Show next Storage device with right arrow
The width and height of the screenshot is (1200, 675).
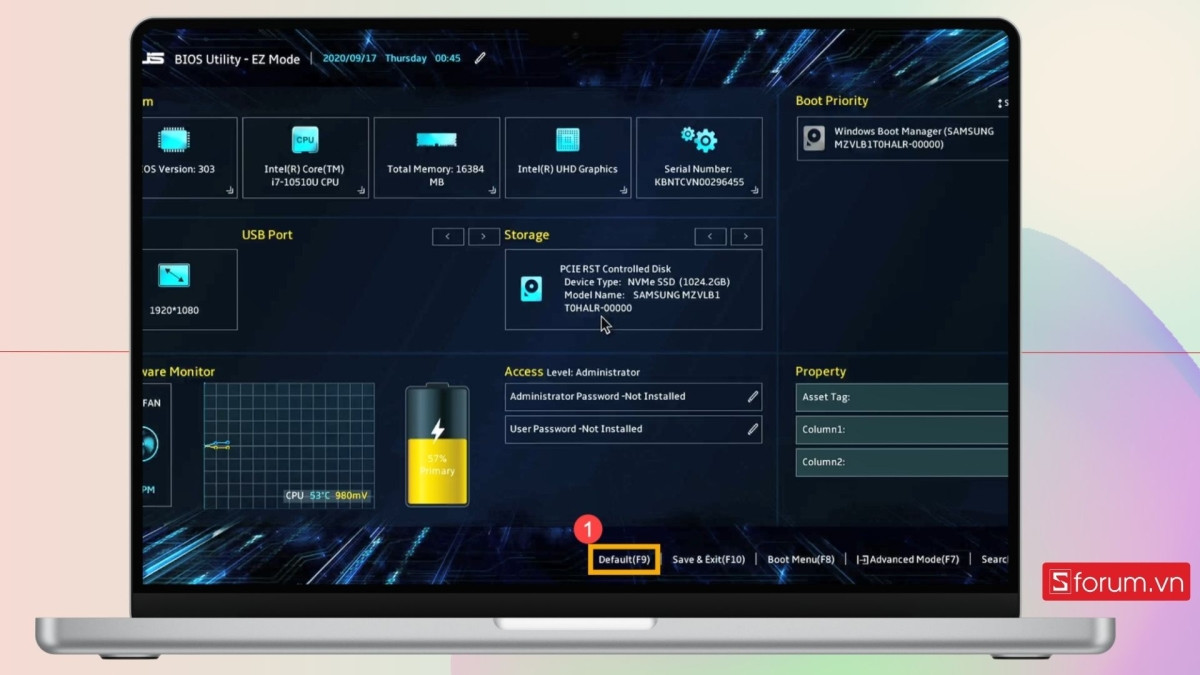(x=746, y=236)
